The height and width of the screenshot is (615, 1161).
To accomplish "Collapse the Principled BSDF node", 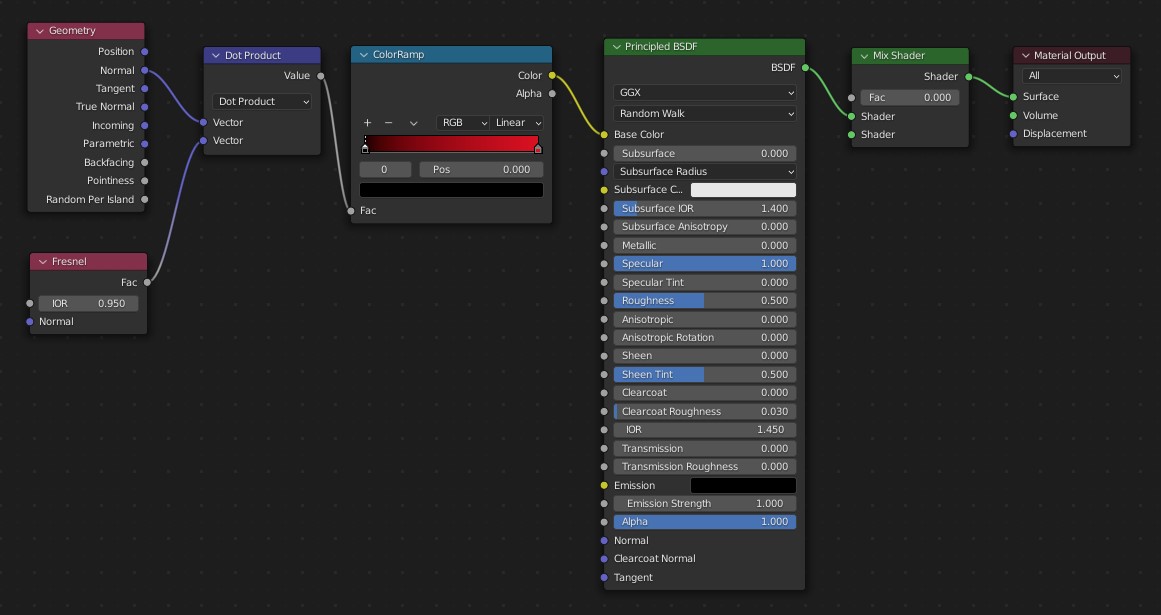I will (x=615, y=47).
